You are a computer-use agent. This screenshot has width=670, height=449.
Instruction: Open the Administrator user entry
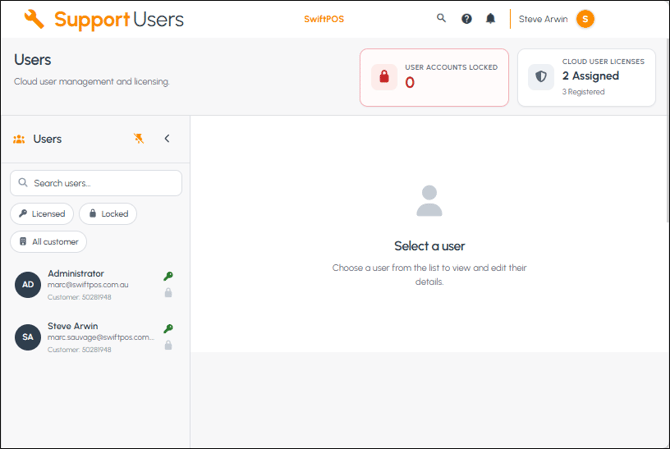coord(96,285)
